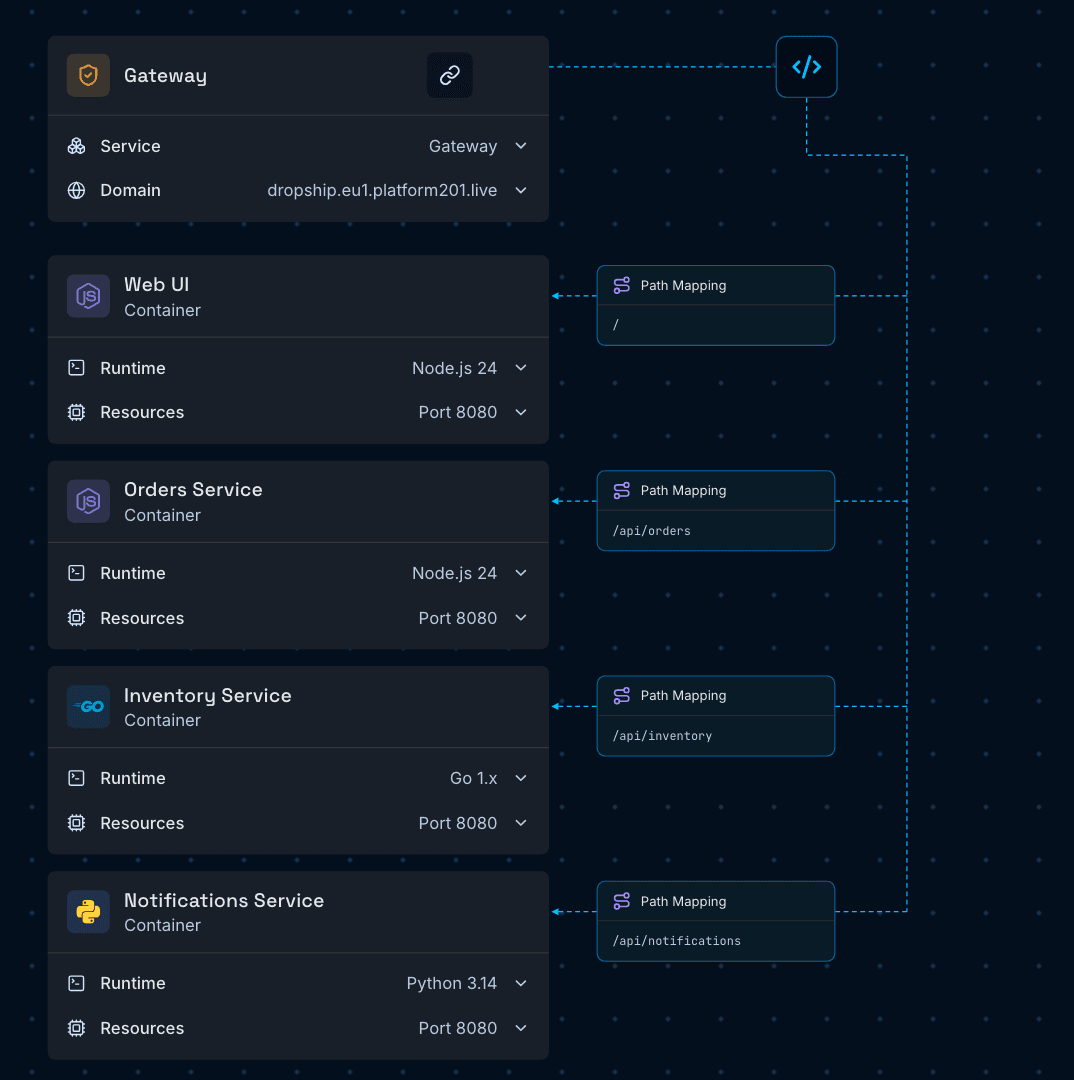Click the '/' path value
1074x1080 pixels.
(616, 324)
